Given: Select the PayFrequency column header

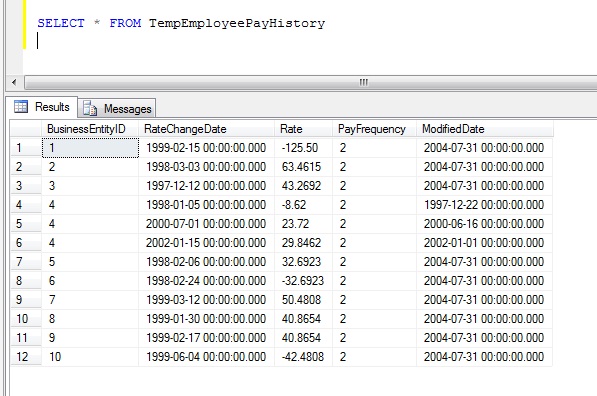Looking at the screenshot, I should [x=375, y=129].
